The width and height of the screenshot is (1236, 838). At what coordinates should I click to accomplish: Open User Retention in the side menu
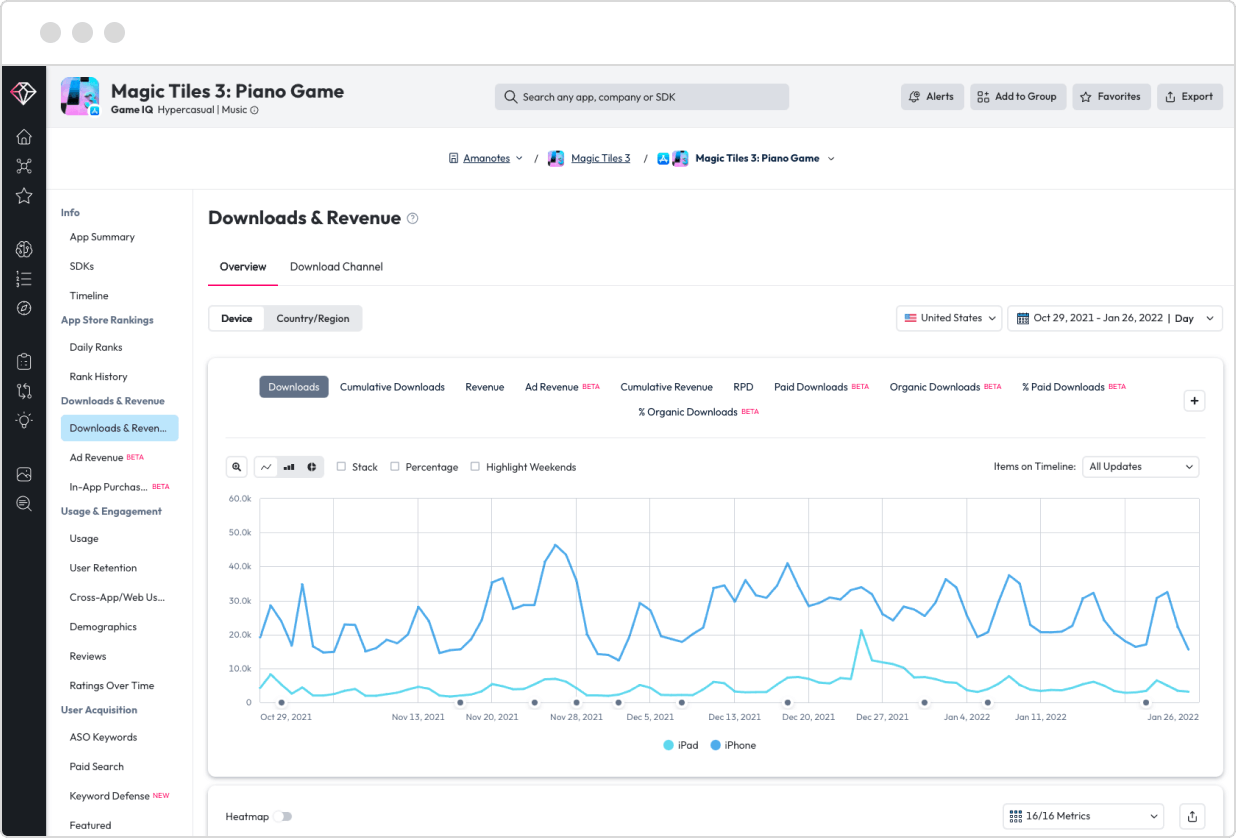coord(103,568)
